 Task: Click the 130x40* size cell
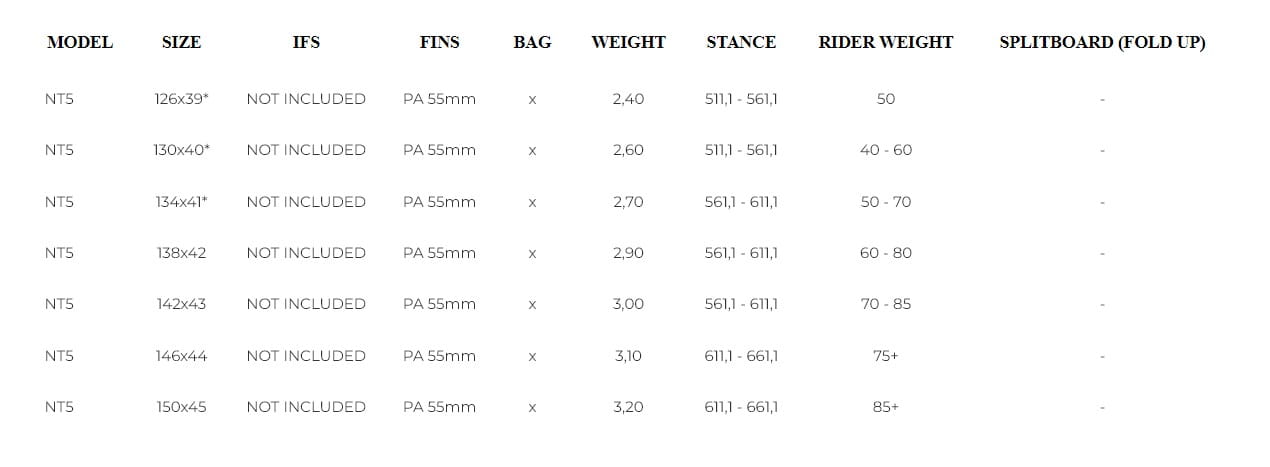tap(181, 150)
